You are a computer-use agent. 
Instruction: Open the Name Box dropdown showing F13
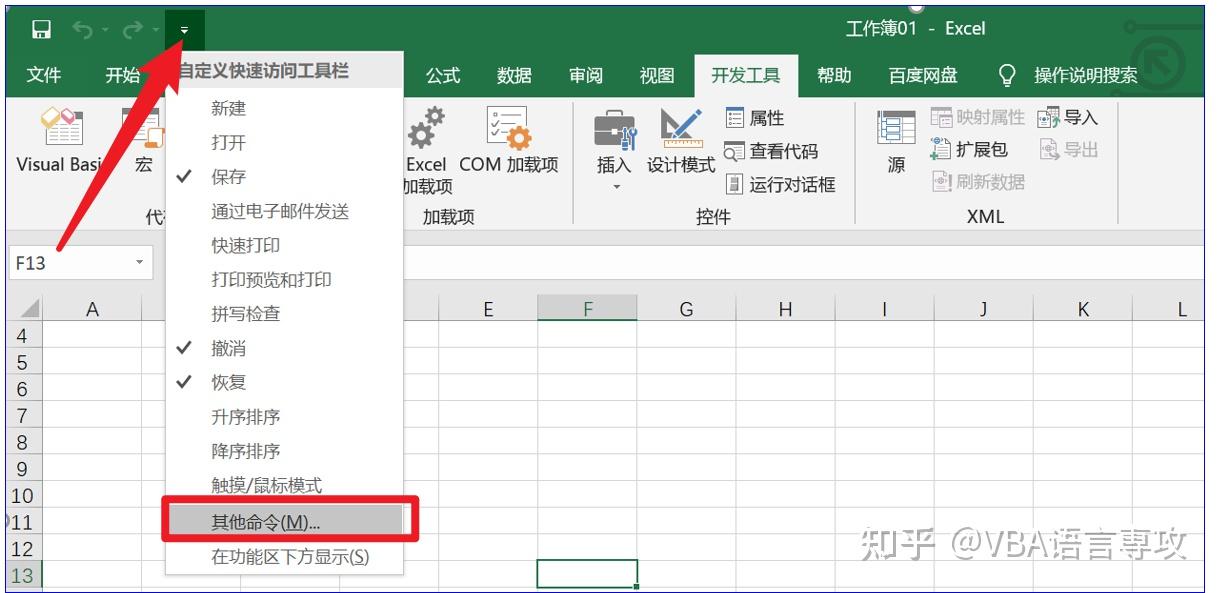pyautogui.click(x=137, y=262)
